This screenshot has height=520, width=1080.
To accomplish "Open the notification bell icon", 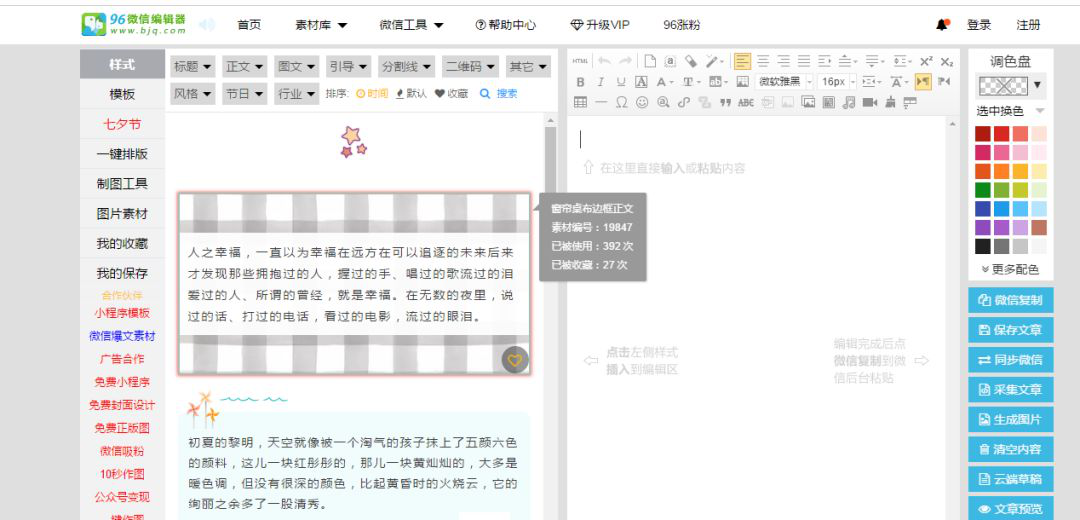I will click(942, 25).
